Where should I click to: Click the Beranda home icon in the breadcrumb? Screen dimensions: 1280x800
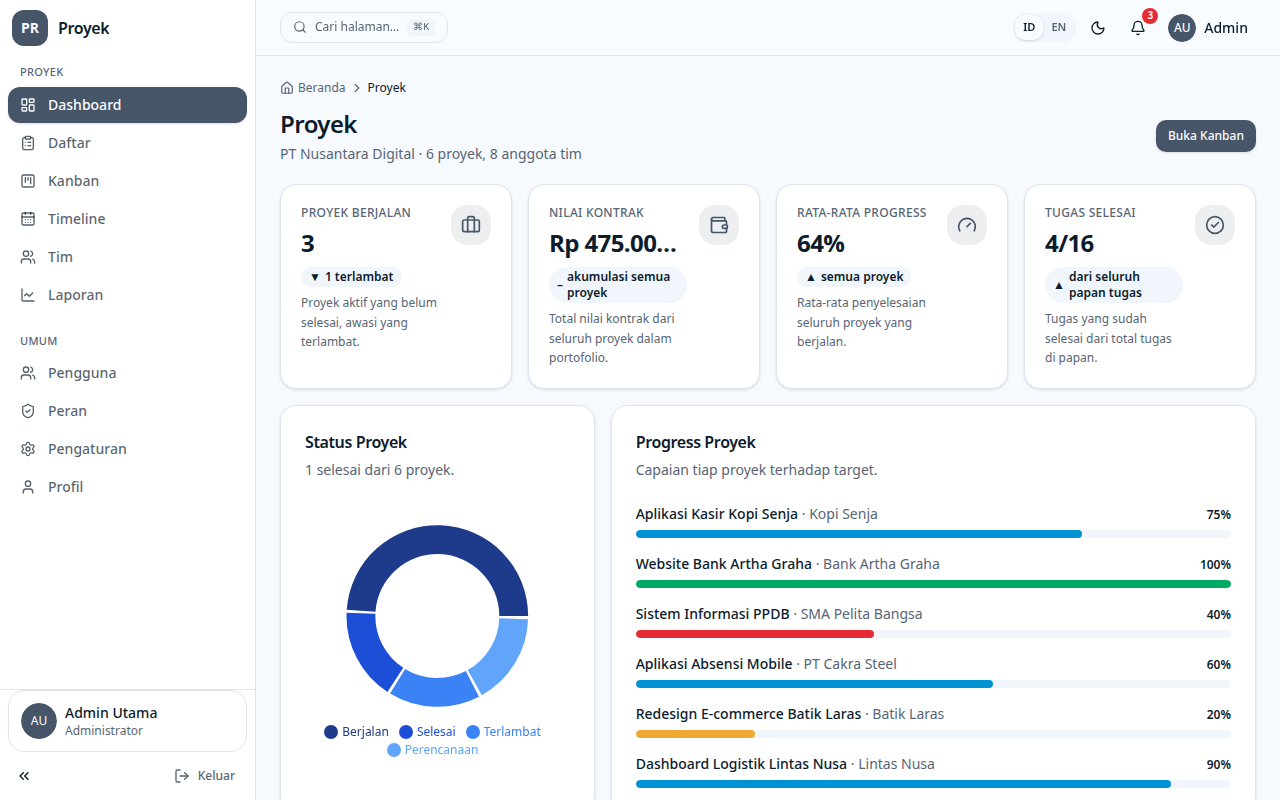click(x=287, y=88)
